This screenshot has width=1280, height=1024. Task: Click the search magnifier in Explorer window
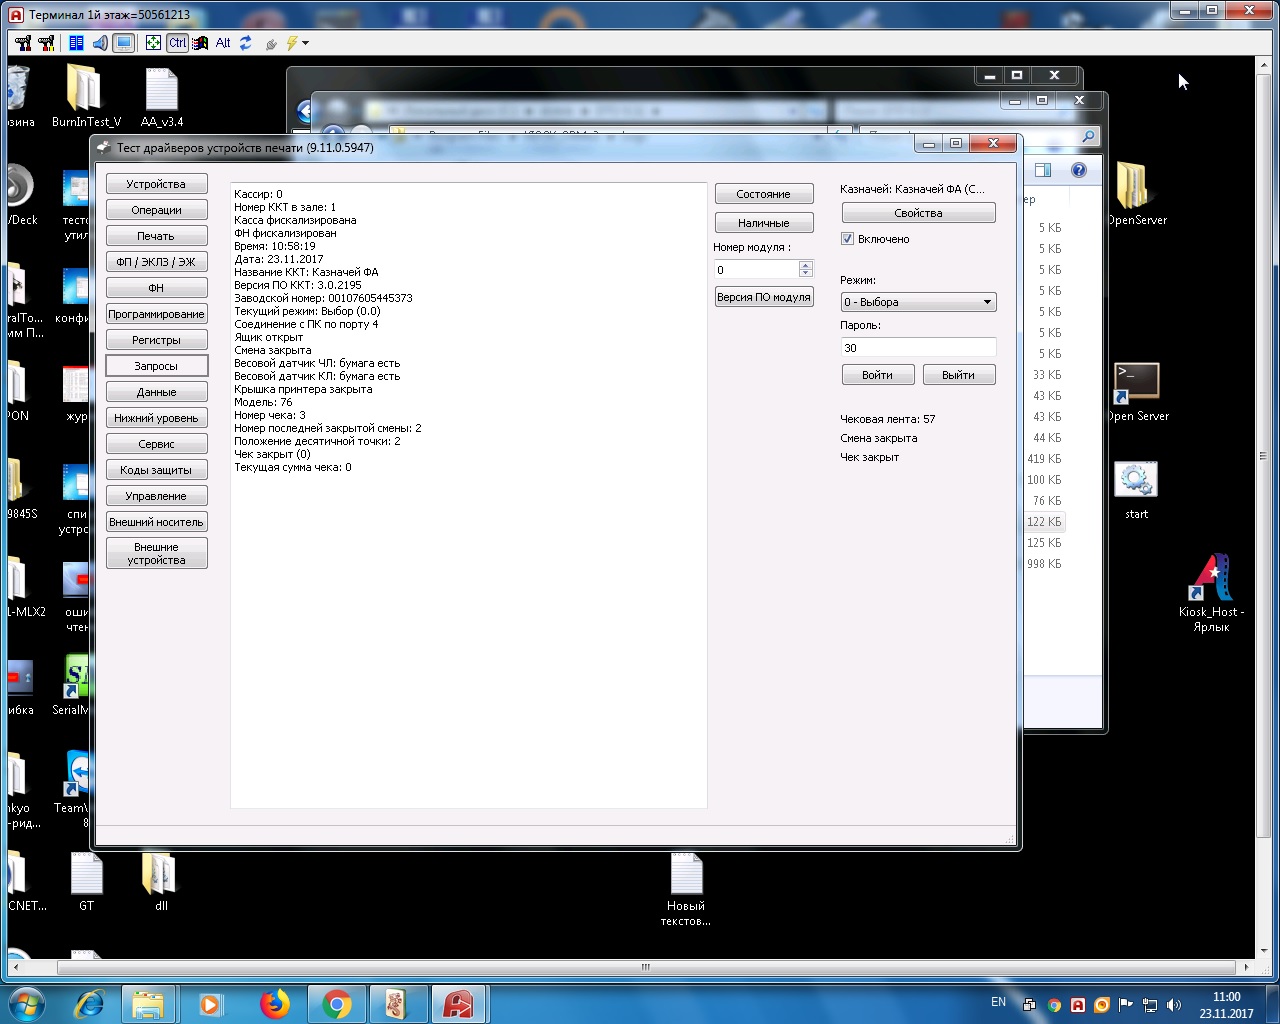coord(1088,136)
